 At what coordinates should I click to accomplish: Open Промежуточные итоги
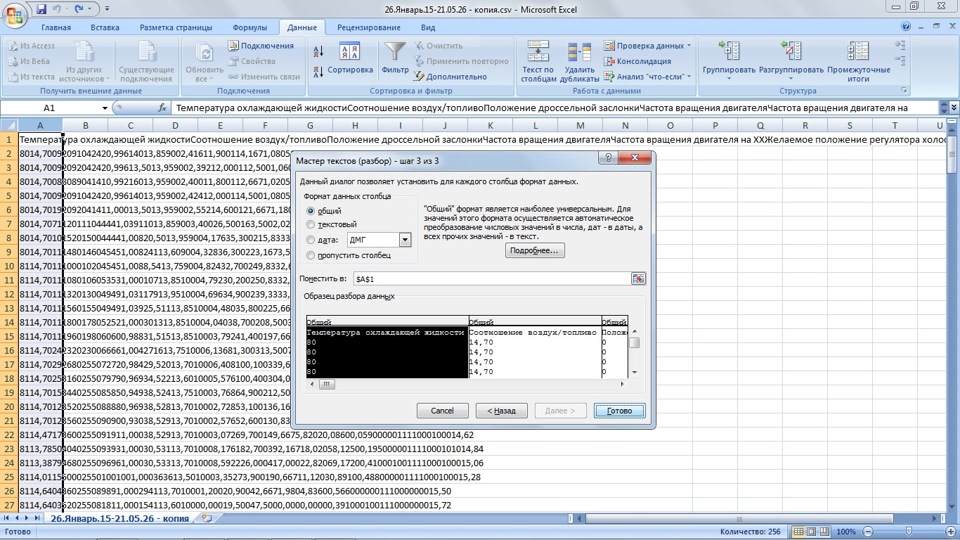click(858, 62)
